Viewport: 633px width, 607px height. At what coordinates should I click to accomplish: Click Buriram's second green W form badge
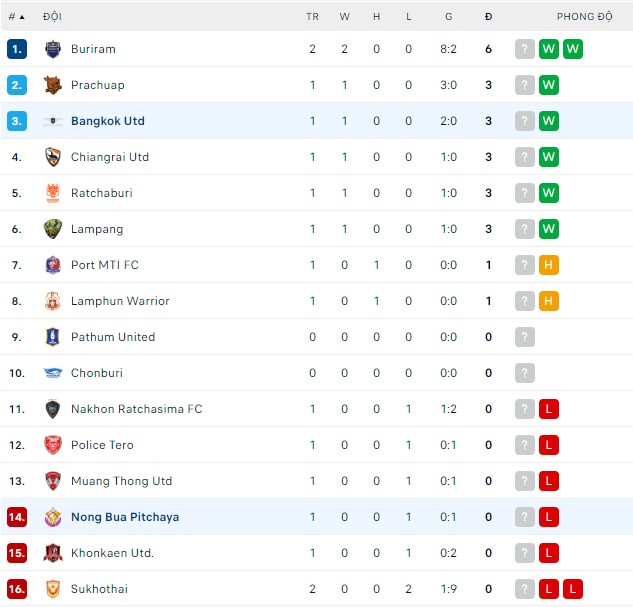click(x=572, y=49)
